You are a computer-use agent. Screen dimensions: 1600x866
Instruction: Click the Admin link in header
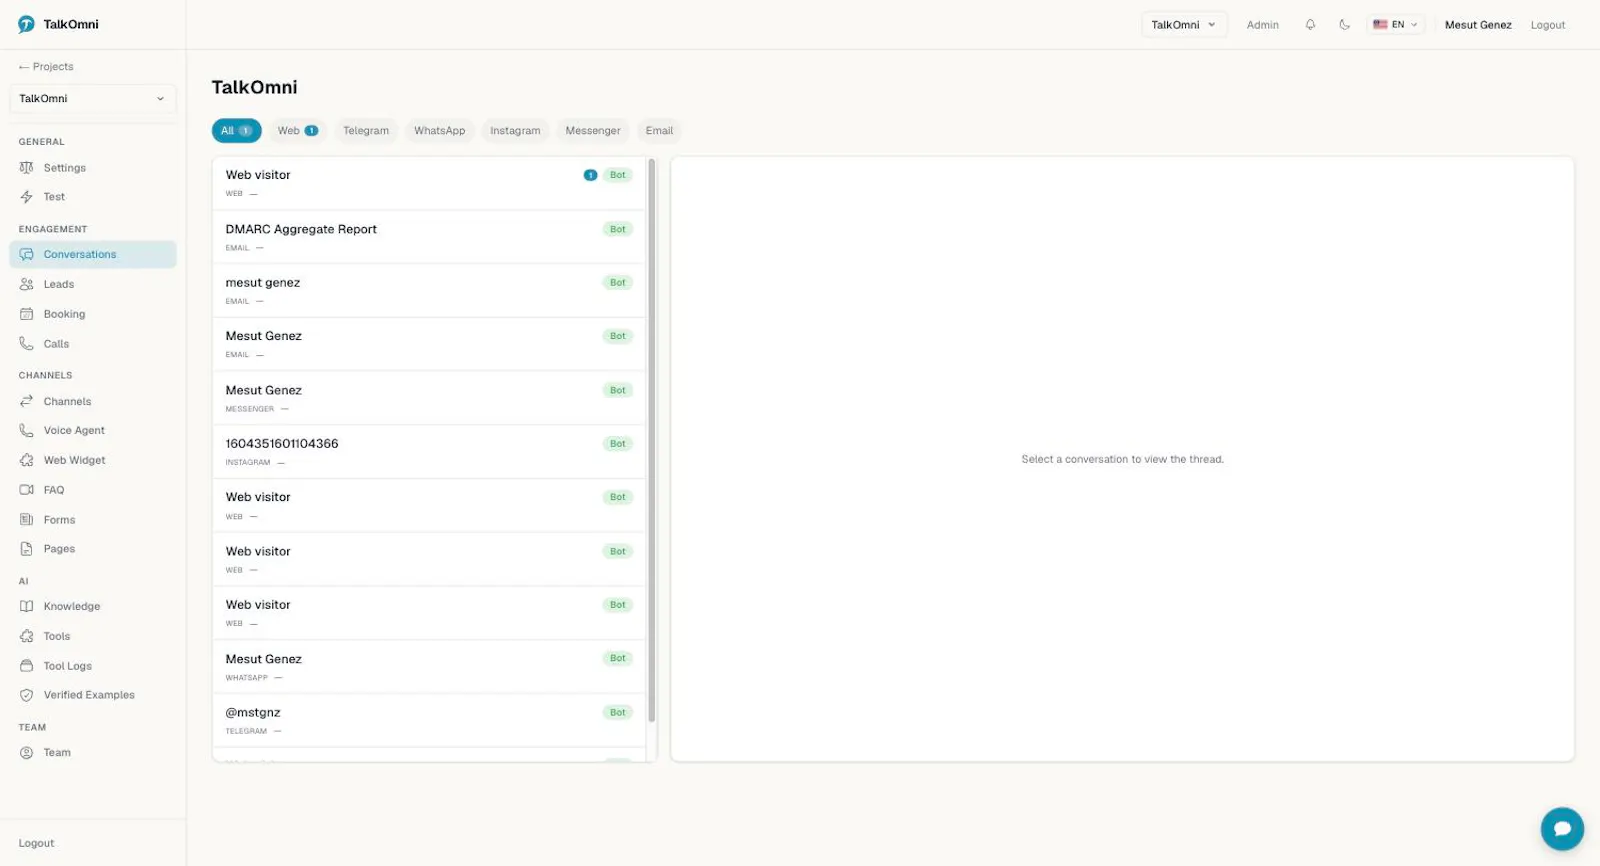pos(1262,25)
